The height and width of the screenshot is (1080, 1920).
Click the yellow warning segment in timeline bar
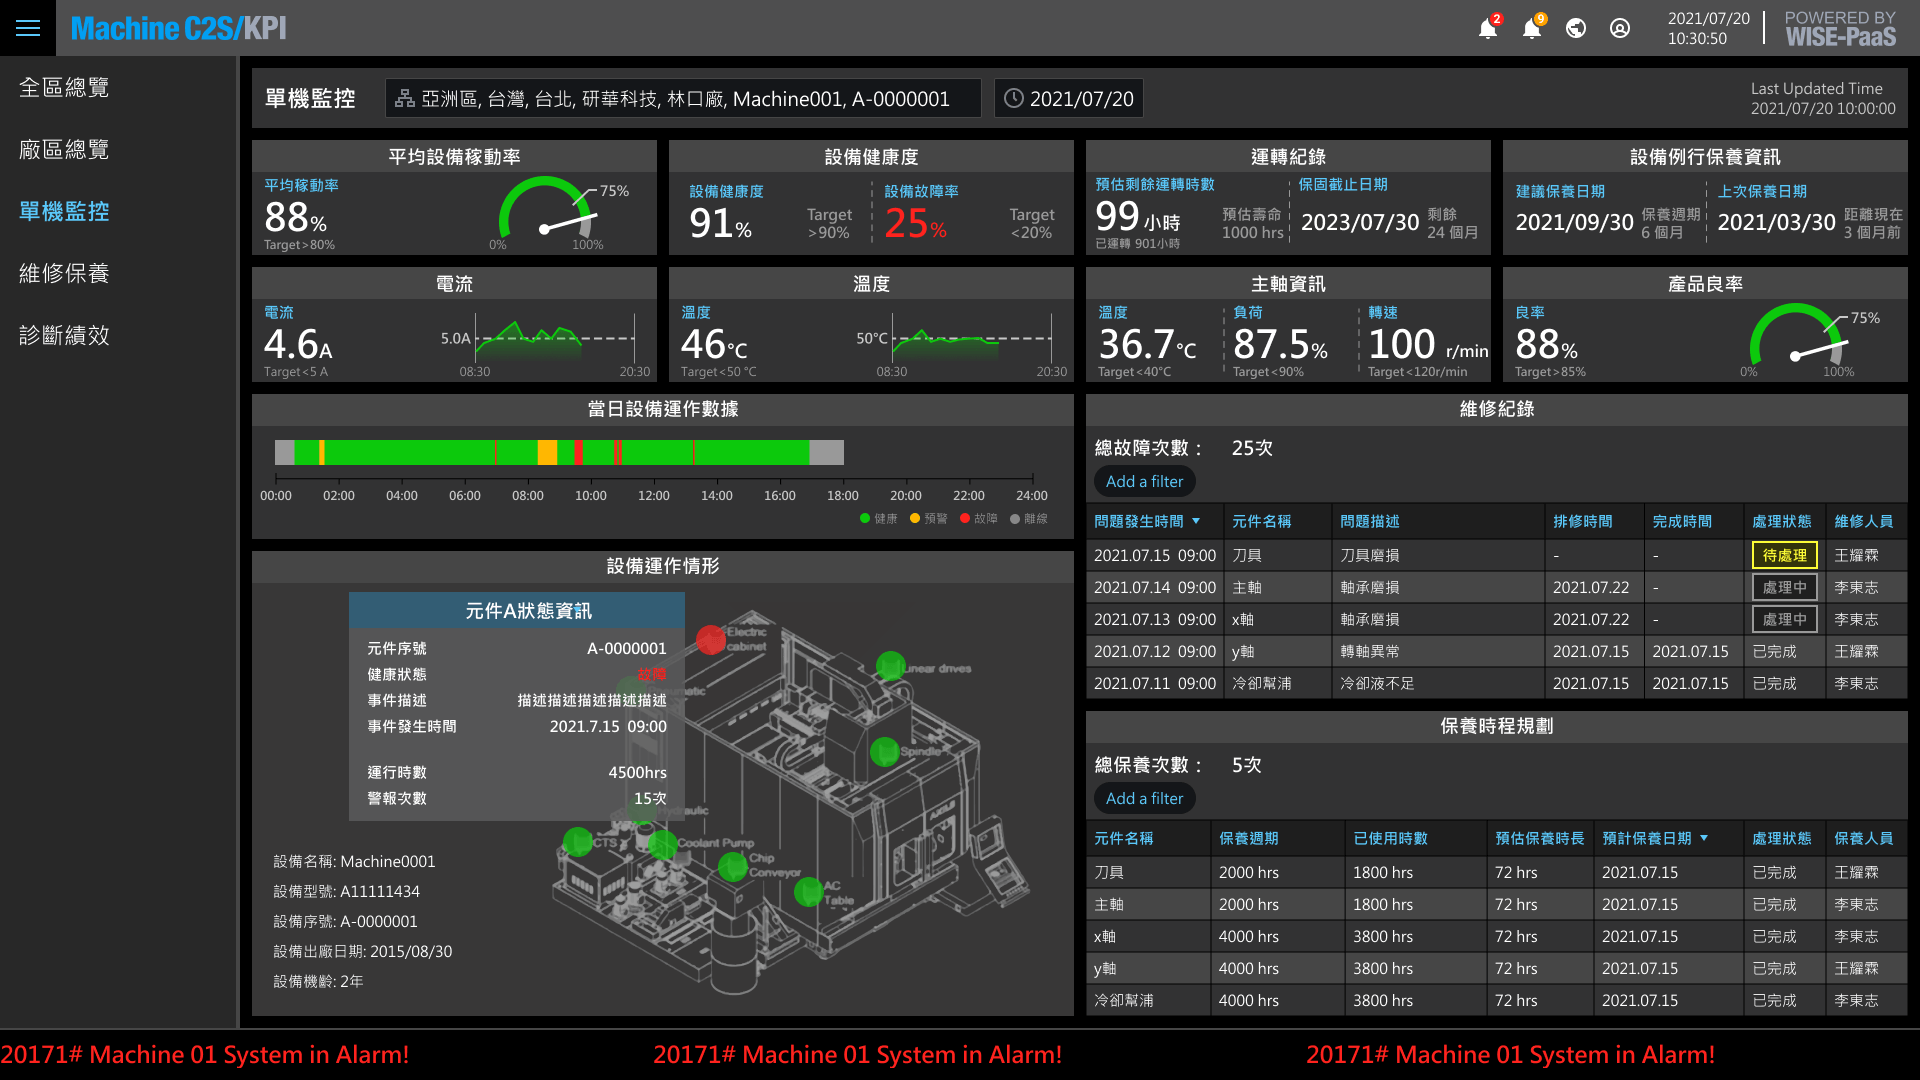pyautogui.click(x=547, y=453)
